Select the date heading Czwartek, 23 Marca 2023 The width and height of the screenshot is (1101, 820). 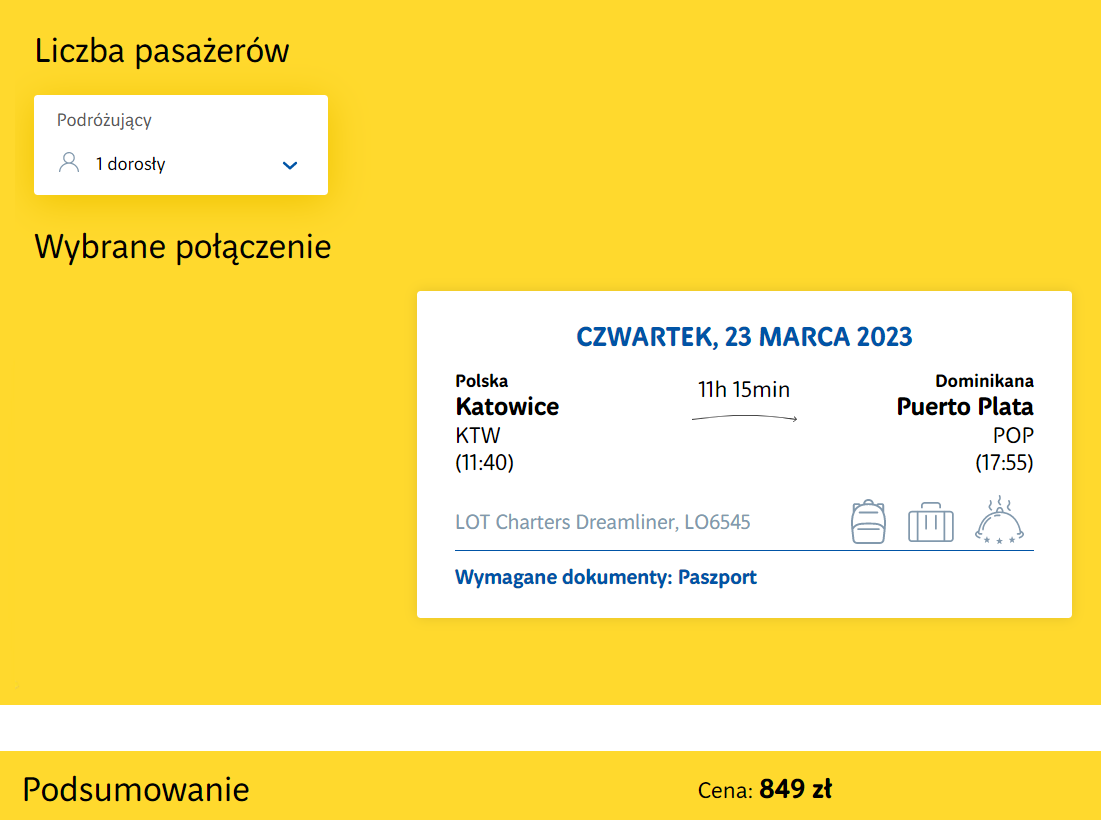coord(744,337)
